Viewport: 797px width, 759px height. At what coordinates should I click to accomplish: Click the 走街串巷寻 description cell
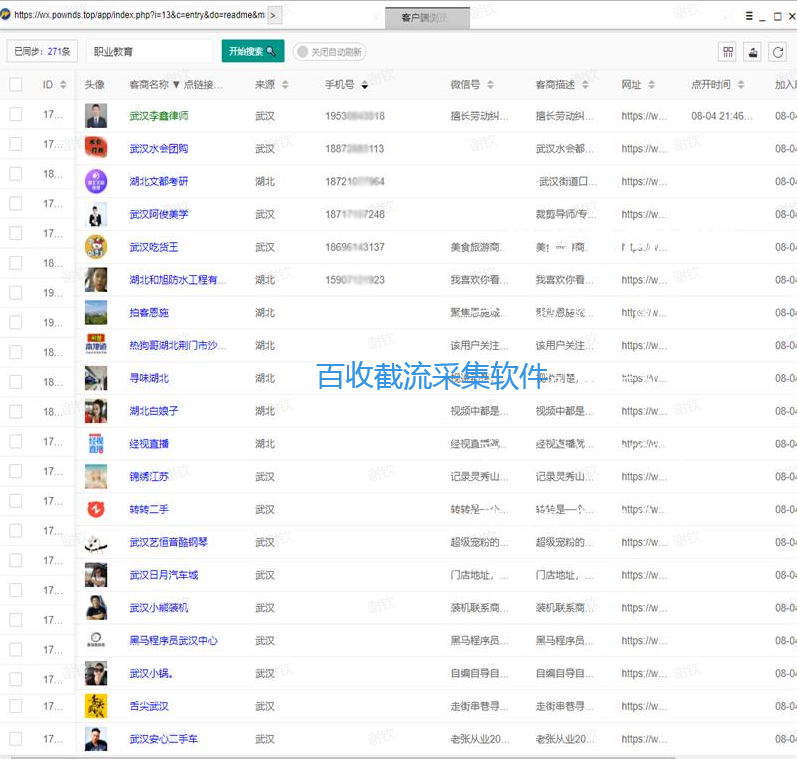pyautogui.click(x=564, y=706)
